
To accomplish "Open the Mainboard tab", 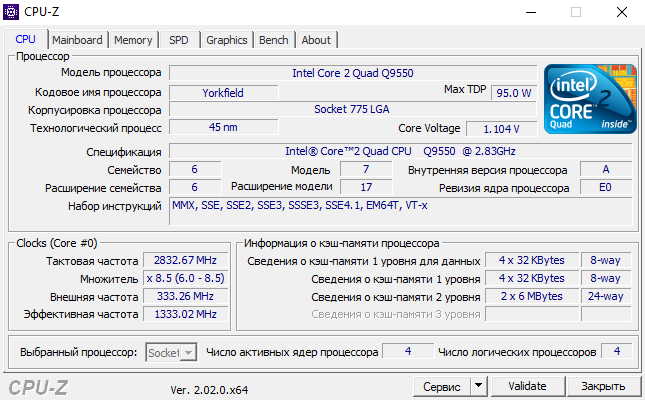I will pos(77,40).
